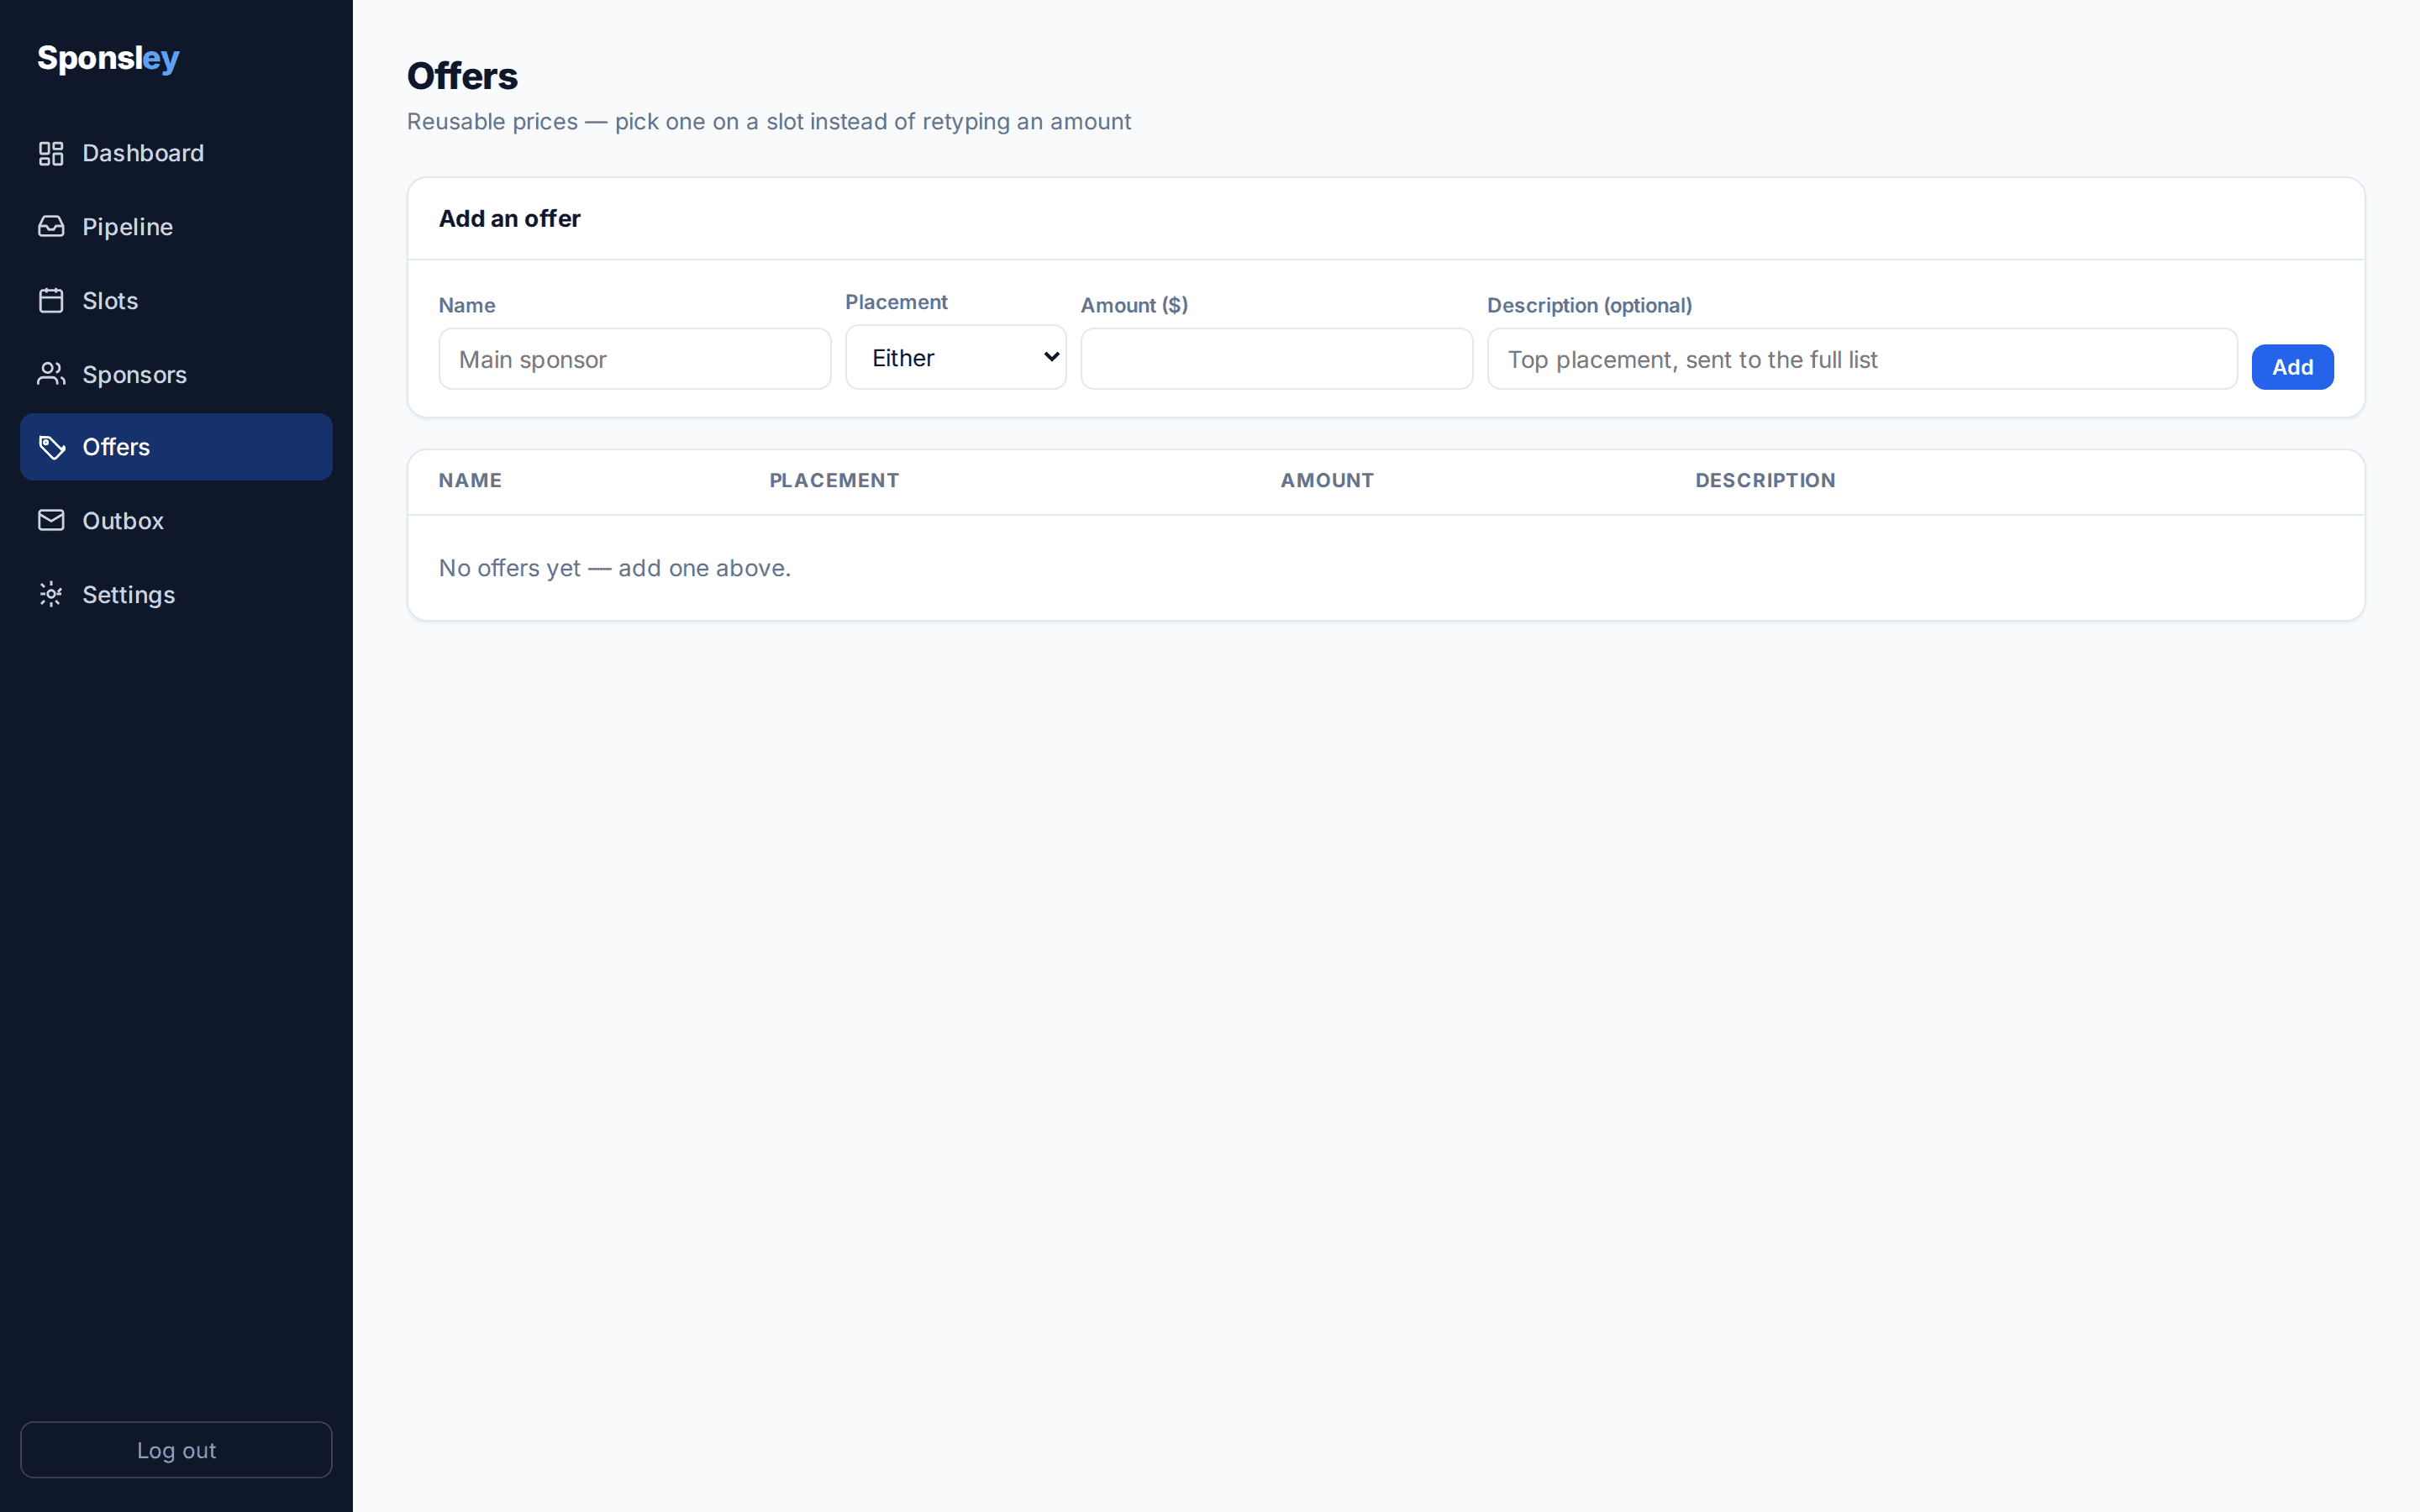Open the Dashboard page
The height and width of the screenshot is (1512, 2420).
coord(176,153)
